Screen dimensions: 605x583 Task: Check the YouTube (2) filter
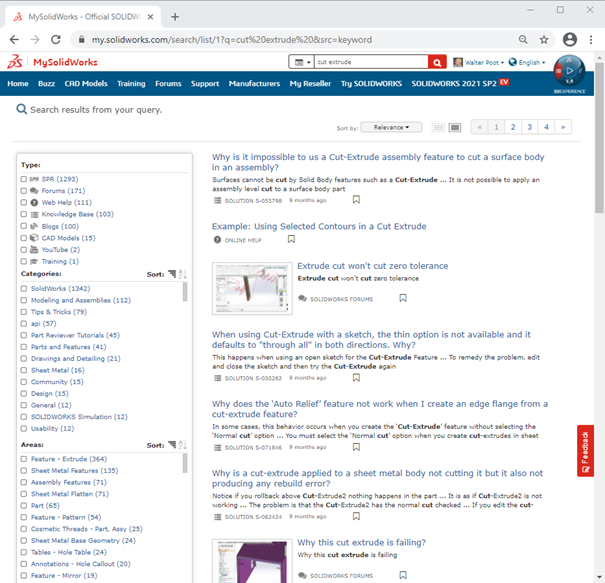[24, 250]
